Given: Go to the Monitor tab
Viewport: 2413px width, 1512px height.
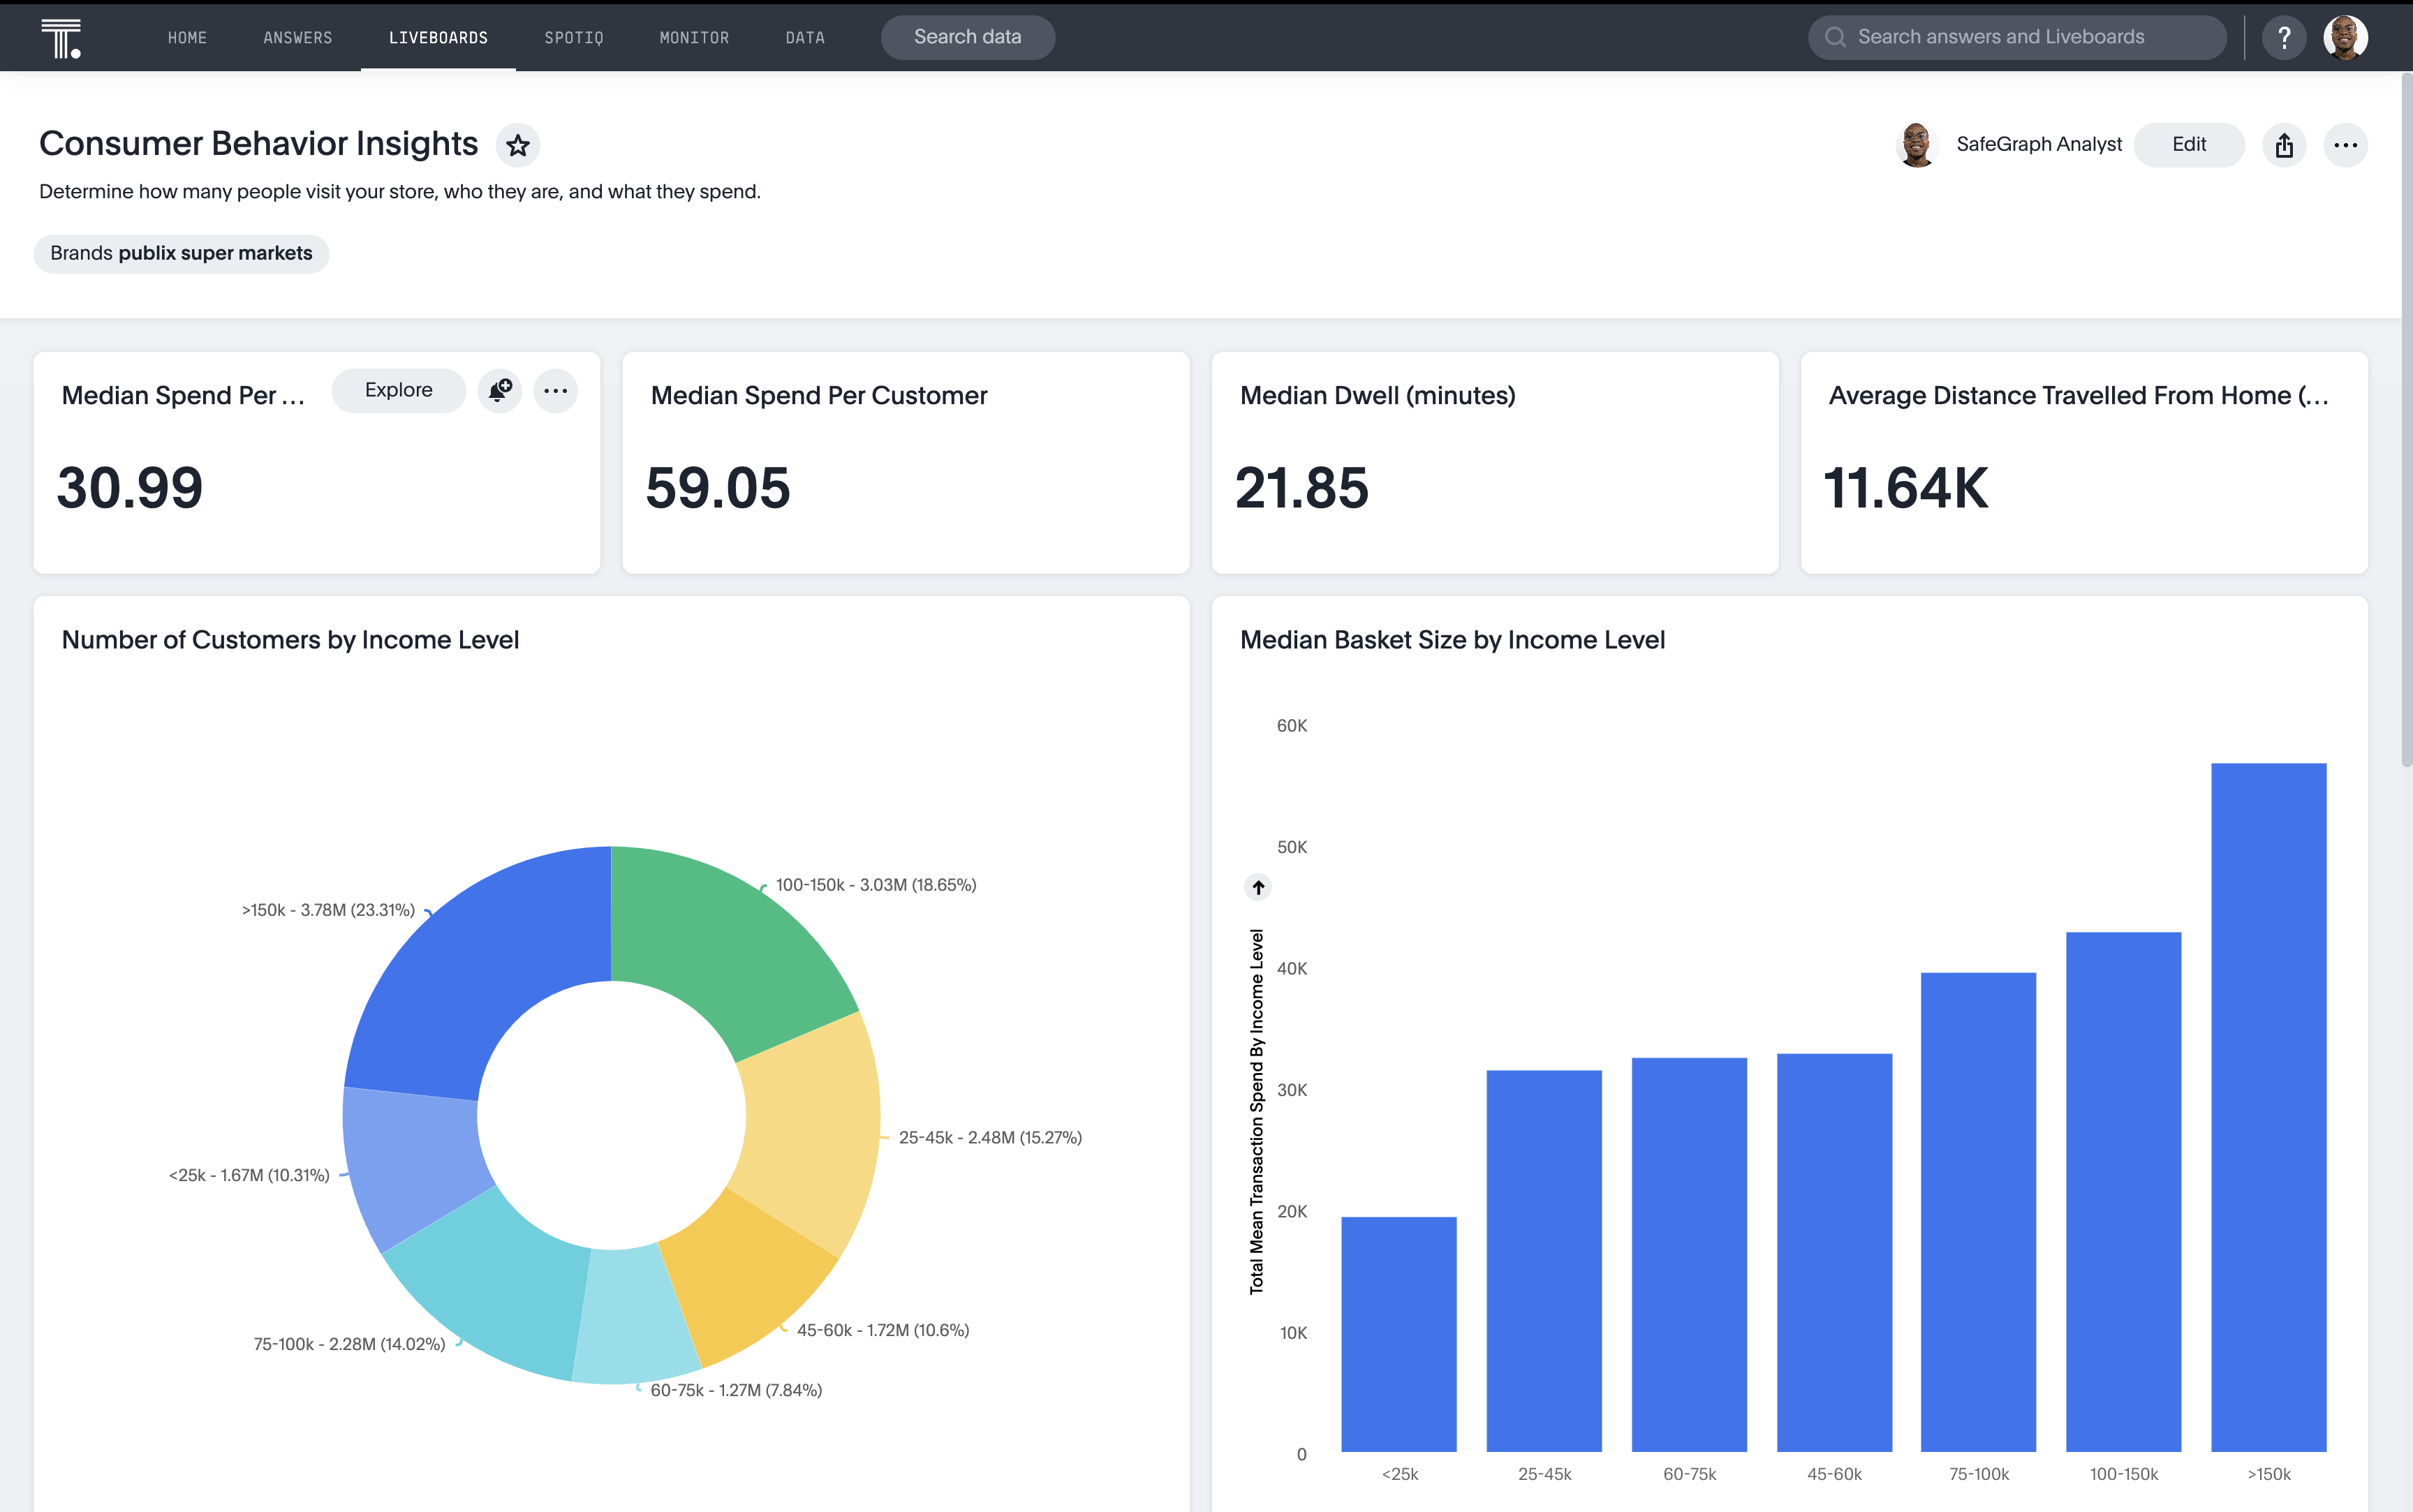Looking at the screenshot, I should [x=694, y=38].
